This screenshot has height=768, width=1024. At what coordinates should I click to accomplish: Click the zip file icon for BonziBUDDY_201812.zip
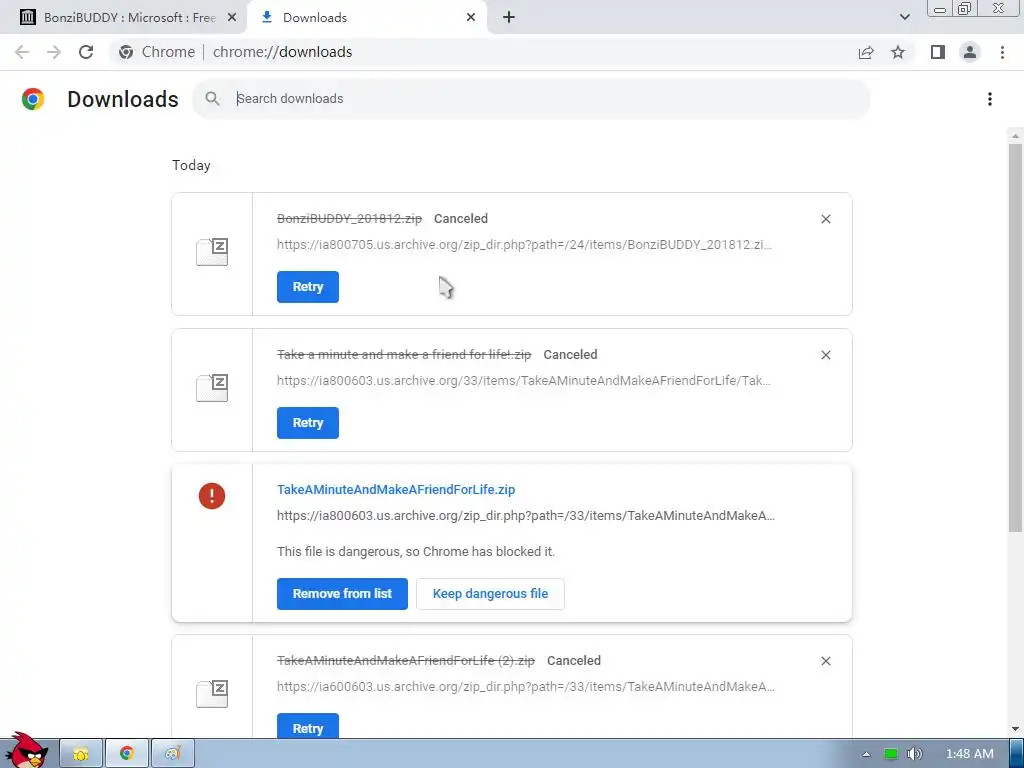click(x=212, y=252)
